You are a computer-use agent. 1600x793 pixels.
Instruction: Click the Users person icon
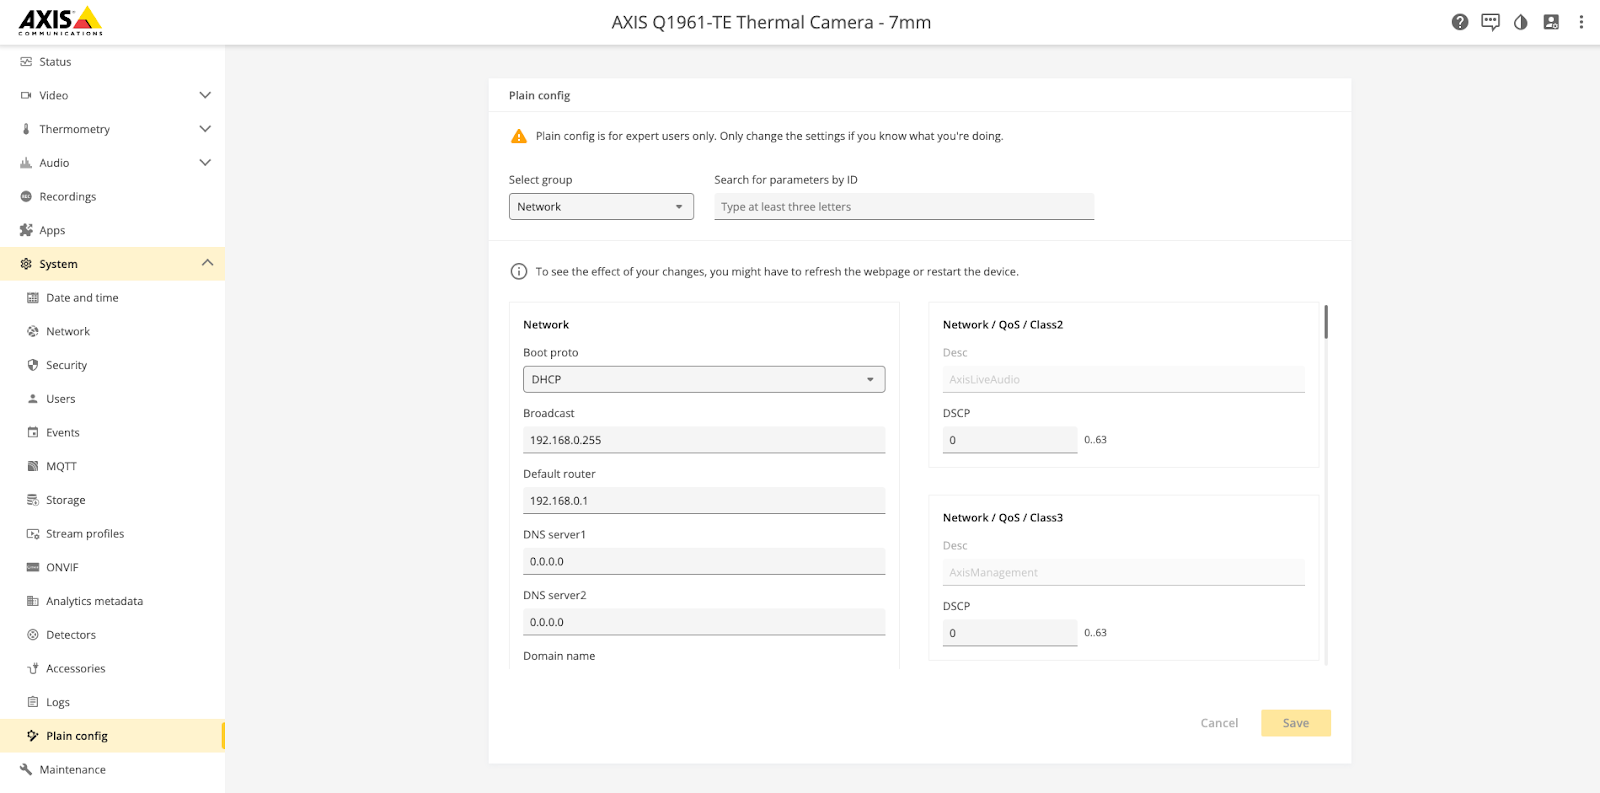click(33, 399)
